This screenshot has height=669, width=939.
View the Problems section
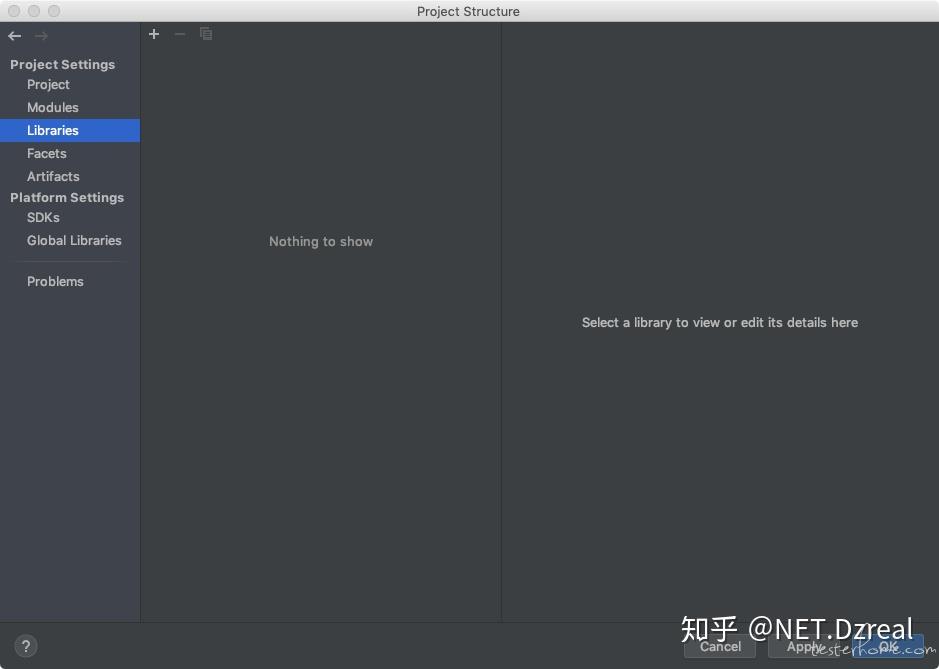point(55,281)
